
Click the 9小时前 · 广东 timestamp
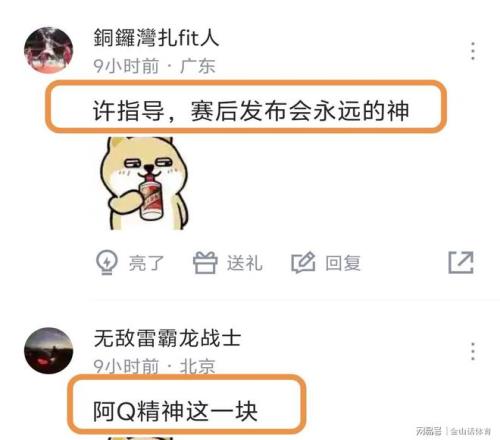[x=154, y=66]
